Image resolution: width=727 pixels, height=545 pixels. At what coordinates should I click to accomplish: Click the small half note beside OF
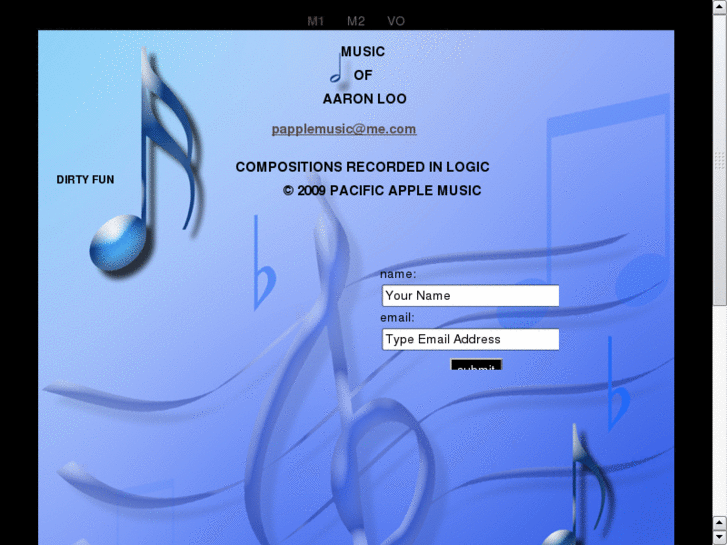pyautogui.click(x=336, y=70)
